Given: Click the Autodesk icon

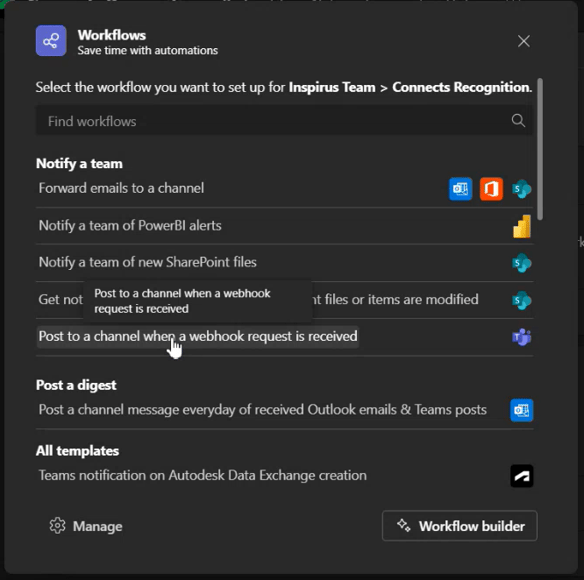Looking at the screenshot, I should pos(521,476).
